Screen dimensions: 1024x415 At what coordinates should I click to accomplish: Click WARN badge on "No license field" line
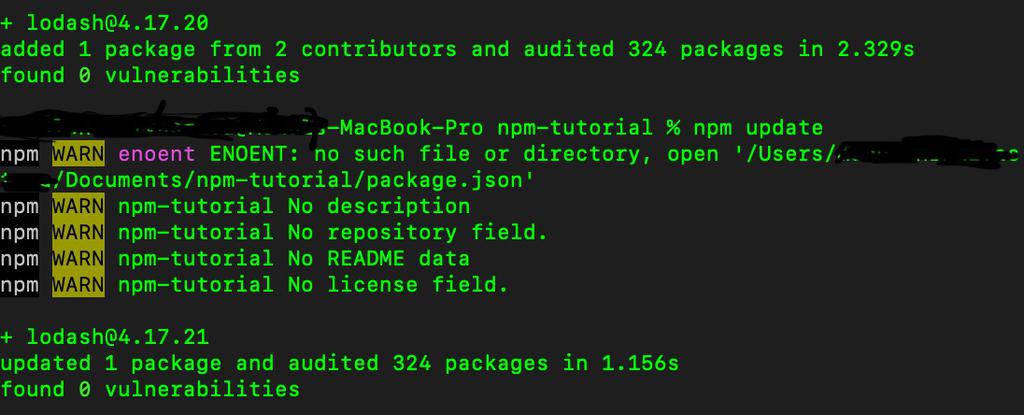78,284
